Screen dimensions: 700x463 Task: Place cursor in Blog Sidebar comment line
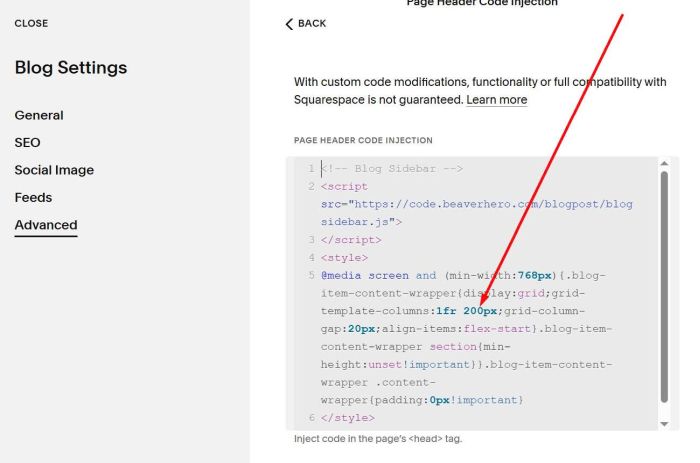pyautogui.click(x=392, y=168)
